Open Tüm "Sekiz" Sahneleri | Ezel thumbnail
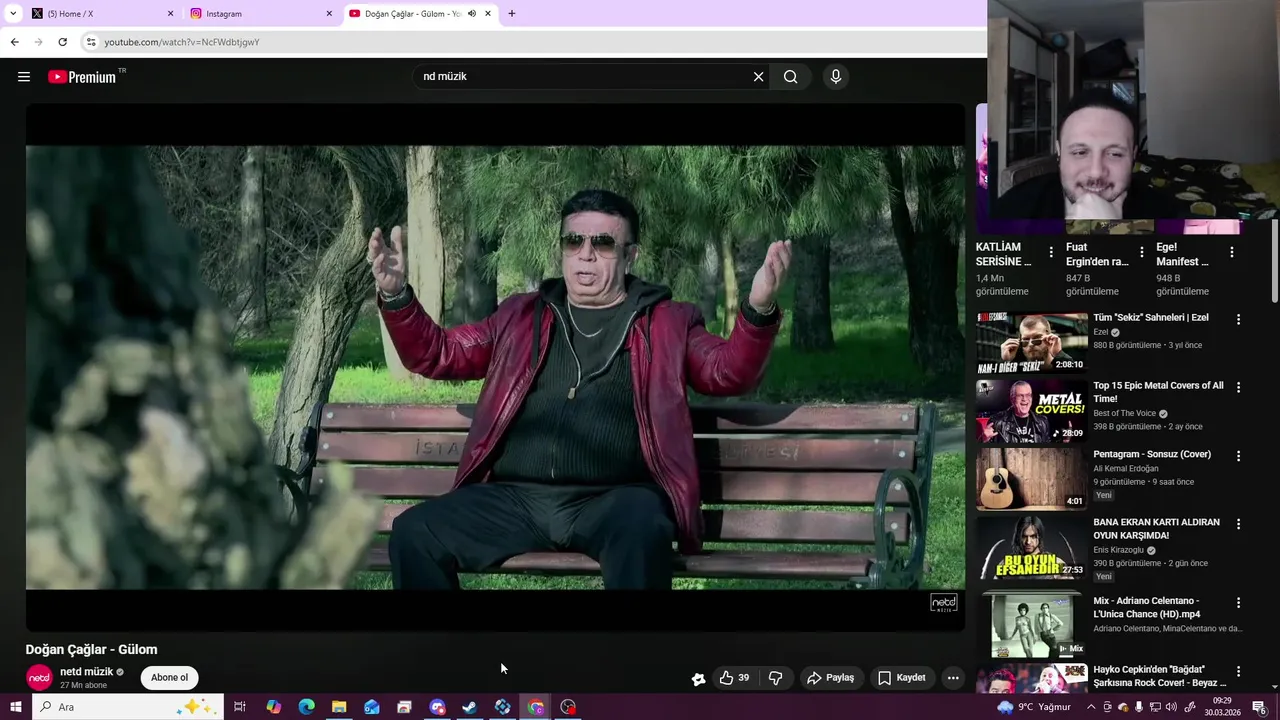The image size is (1280, 720). 1032,342
